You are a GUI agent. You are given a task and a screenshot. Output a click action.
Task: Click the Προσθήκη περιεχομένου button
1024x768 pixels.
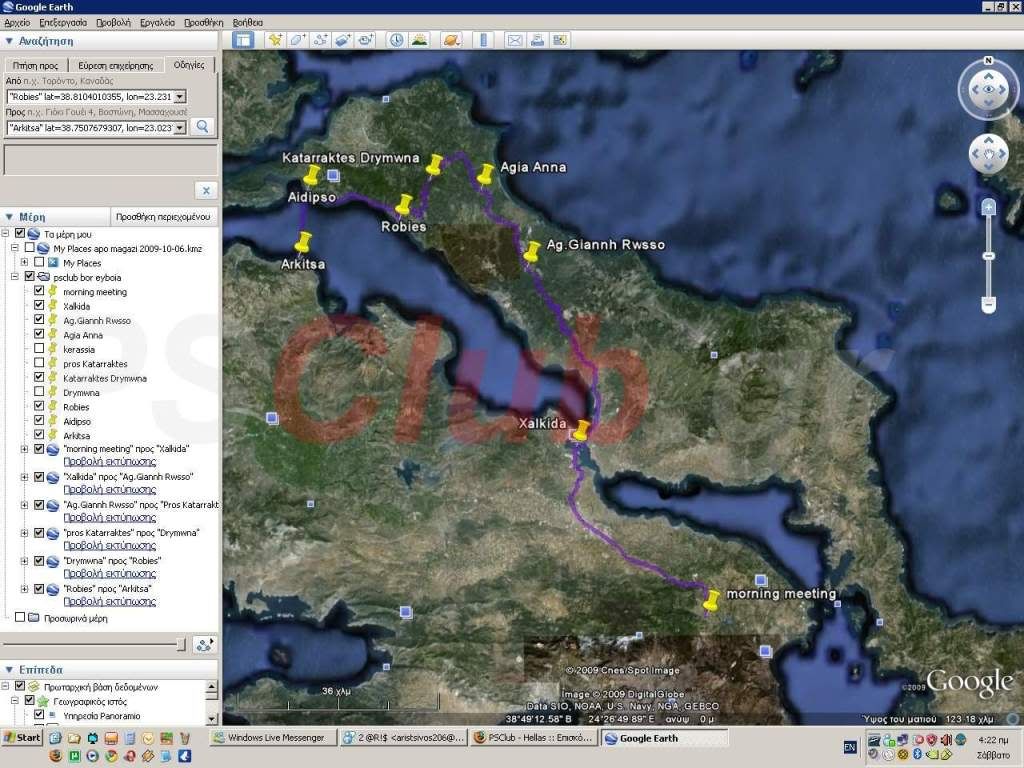[163, 217]
